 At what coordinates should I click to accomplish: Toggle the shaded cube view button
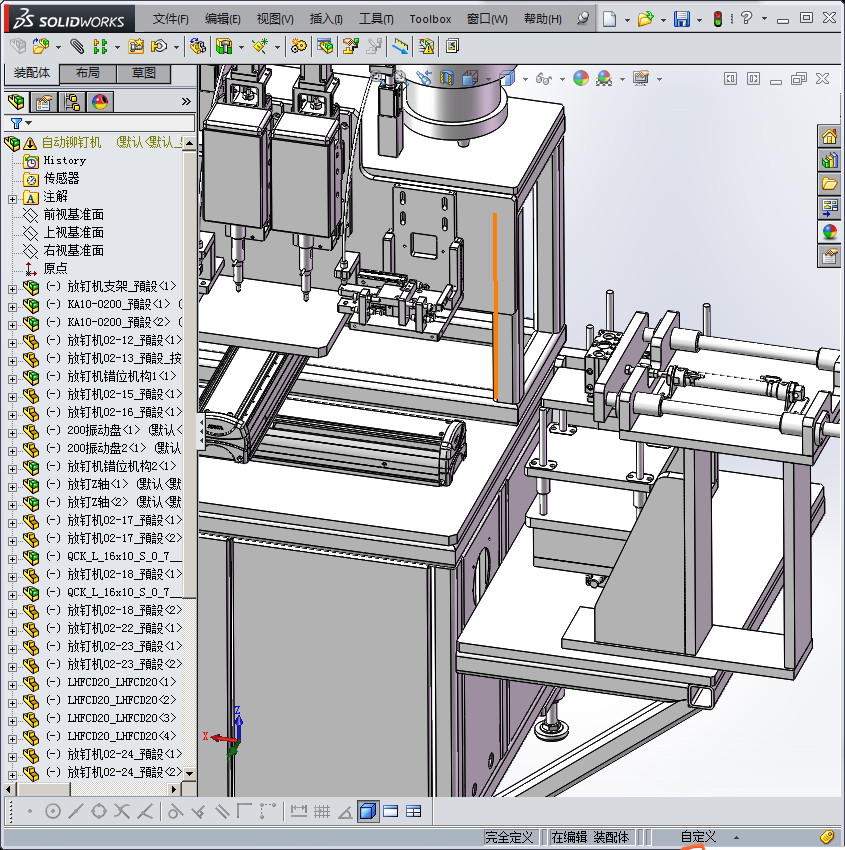click(x=368, y=812)
